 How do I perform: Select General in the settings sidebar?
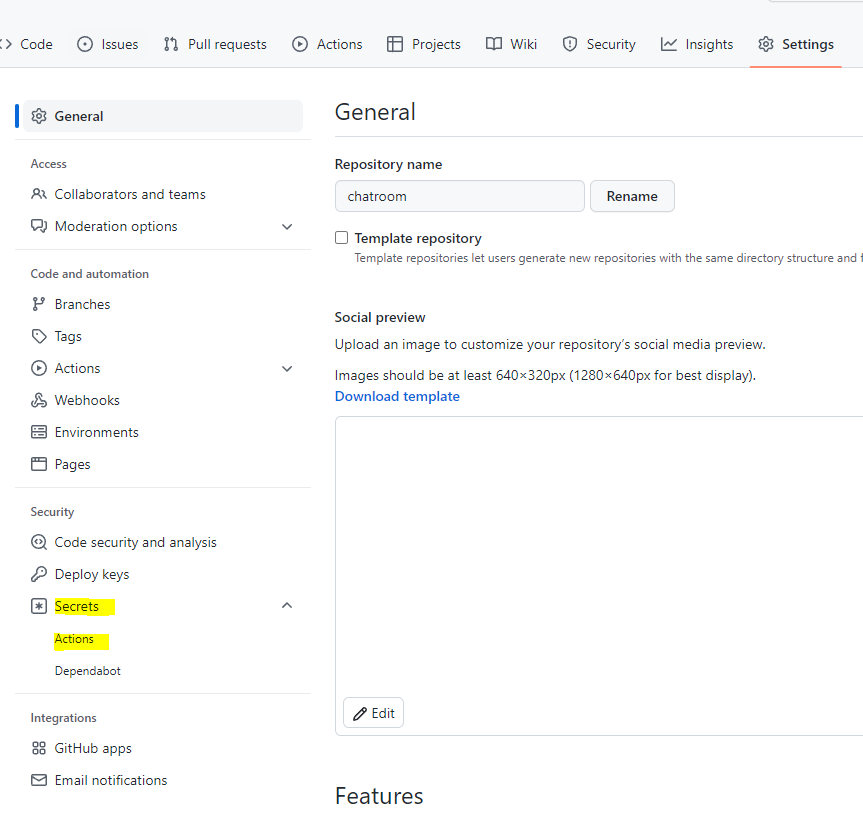pyautogui.click(x=163, y=116)
